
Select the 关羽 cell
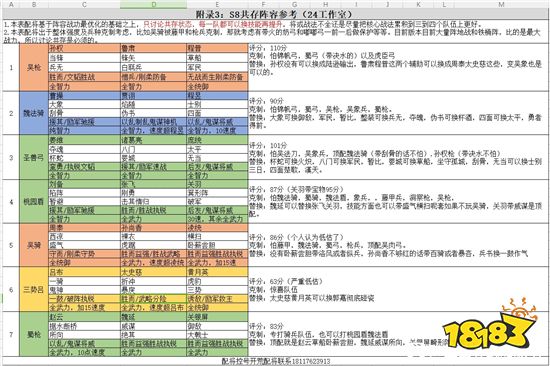pos(217,184)
